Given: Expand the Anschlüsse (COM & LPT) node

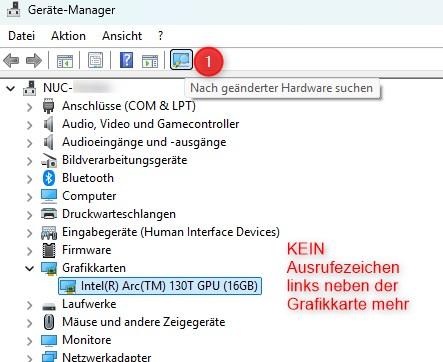Looking at the screenshot, I should 30,107.
